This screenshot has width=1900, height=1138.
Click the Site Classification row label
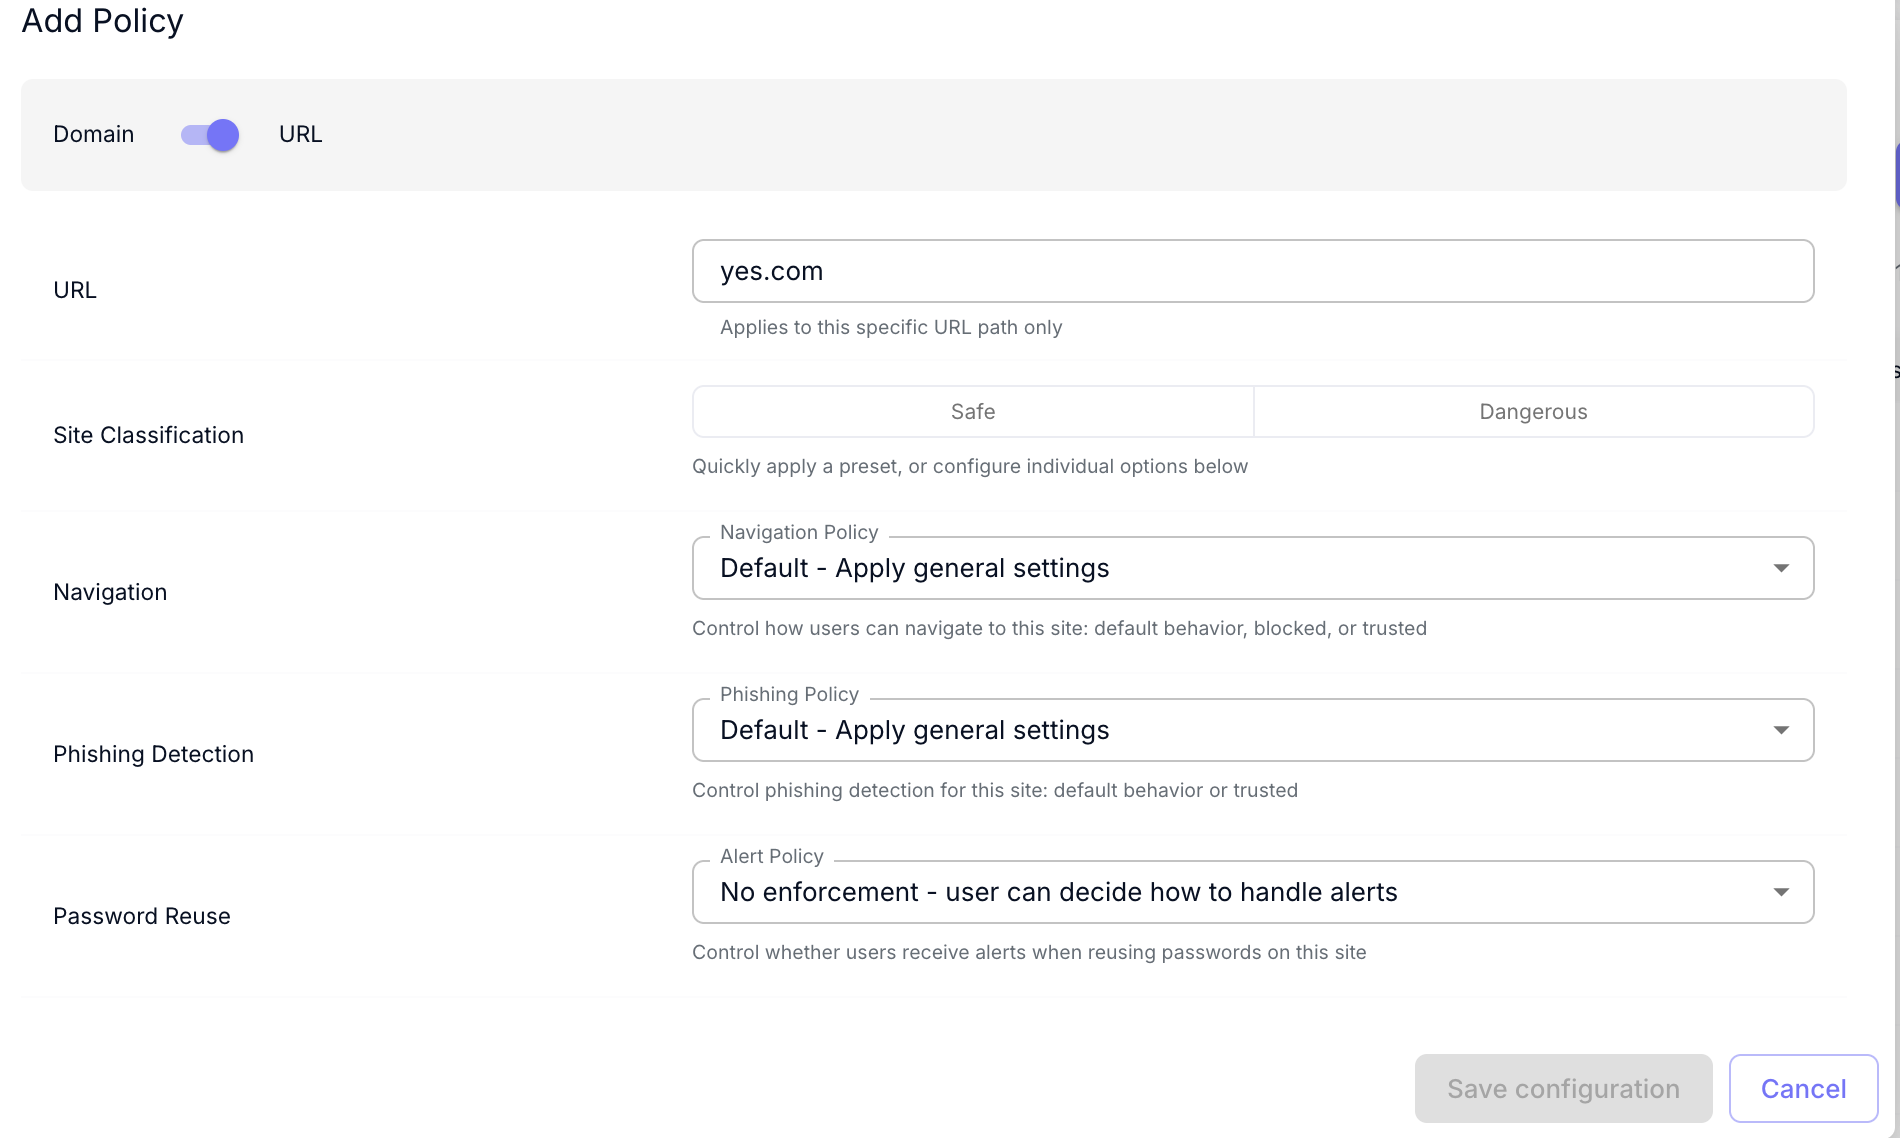coord(149,435)
